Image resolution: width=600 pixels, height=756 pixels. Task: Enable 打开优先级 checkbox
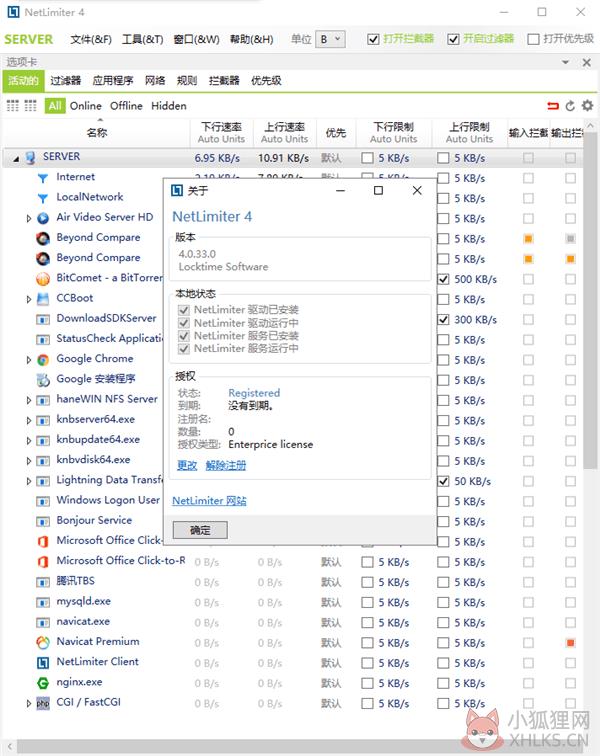tap(533, 39)
